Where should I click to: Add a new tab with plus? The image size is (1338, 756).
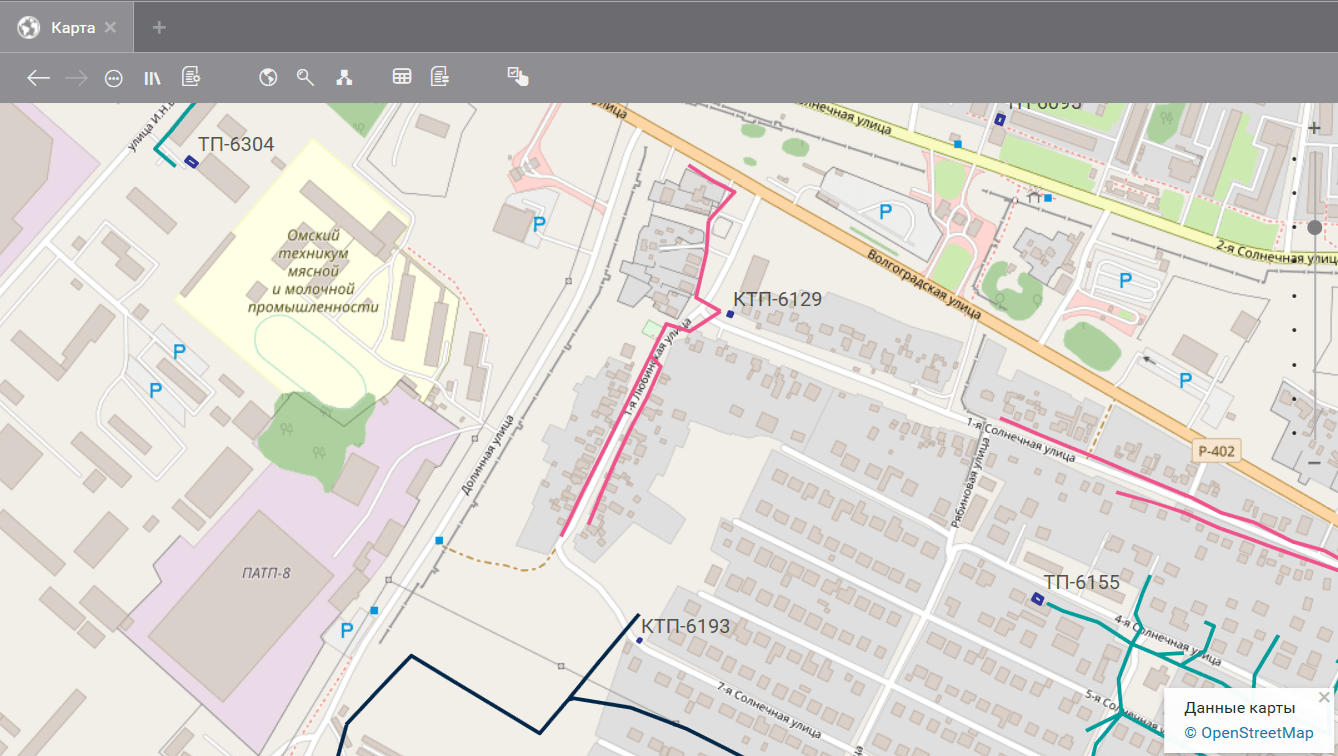(159, 27)
